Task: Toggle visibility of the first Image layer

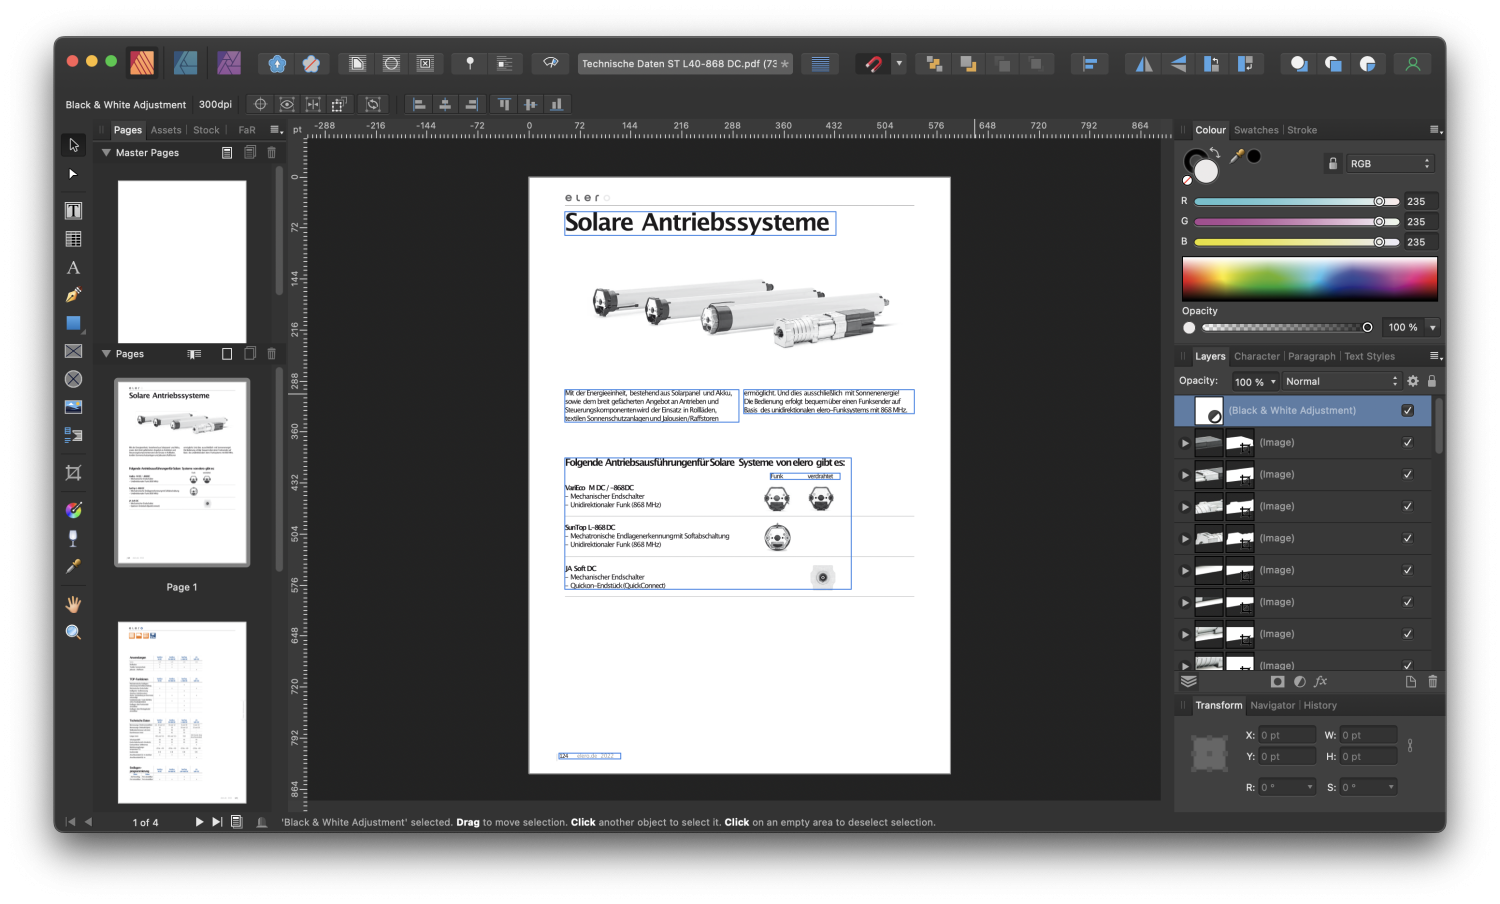Action: pyautogui.click(x=1408, y=441)
